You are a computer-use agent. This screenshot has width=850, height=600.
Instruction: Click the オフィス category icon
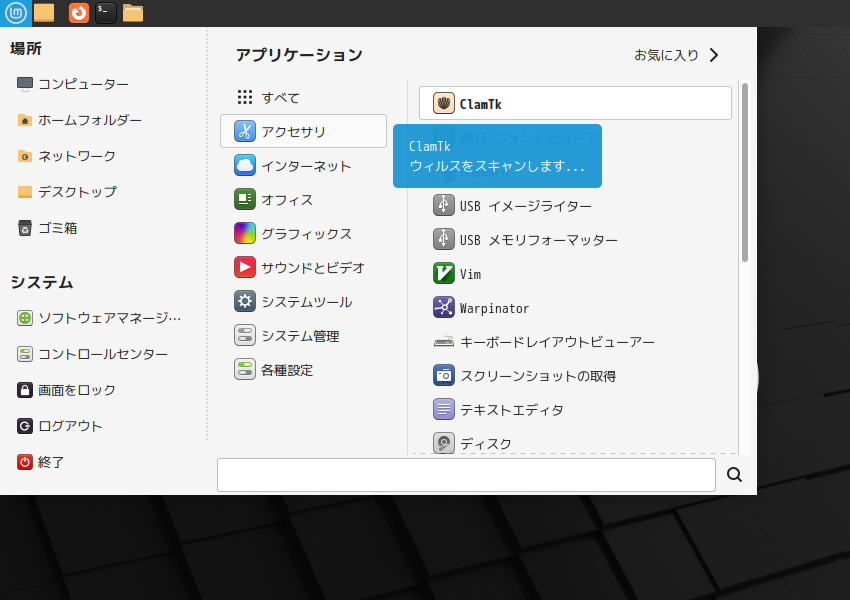coord(245,199)
